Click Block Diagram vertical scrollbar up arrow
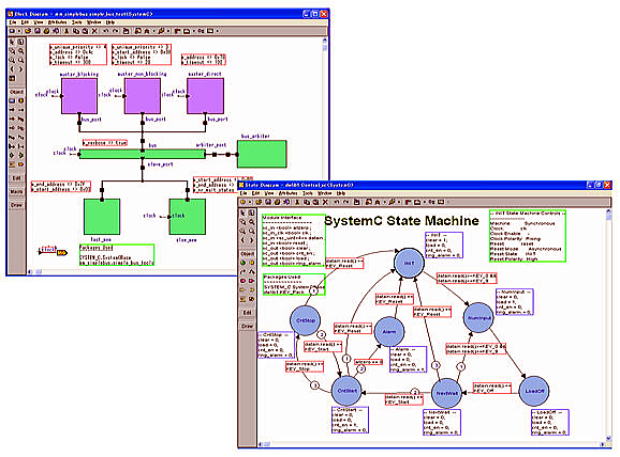The image size is (620, 457). click(325, 40)
